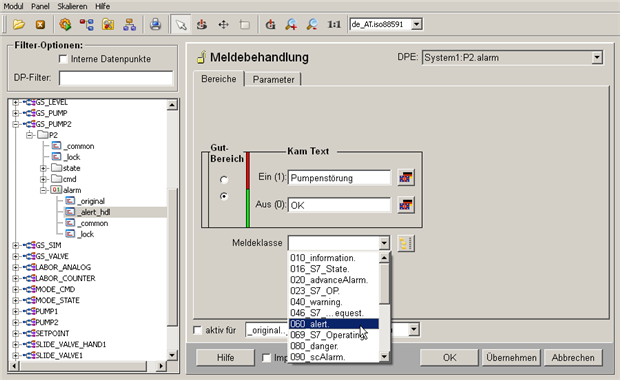Image resolution: width=620 pixels, height=380 pixels.
Task: Choose 010_information. from the list
Action: (x=334, y=258)
